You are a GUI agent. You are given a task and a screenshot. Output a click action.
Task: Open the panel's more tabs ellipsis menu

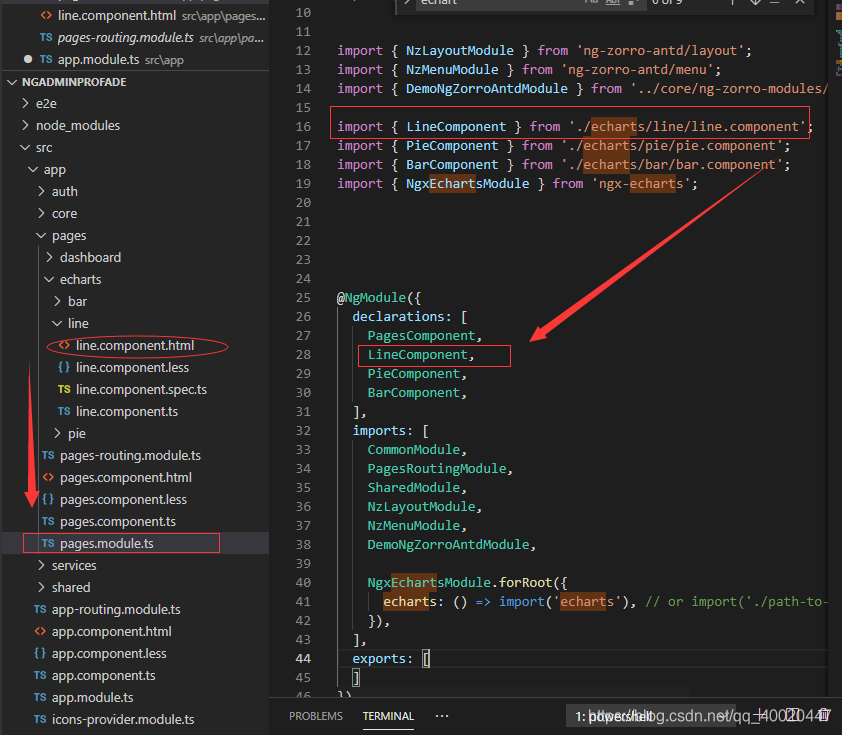point(442,716)
